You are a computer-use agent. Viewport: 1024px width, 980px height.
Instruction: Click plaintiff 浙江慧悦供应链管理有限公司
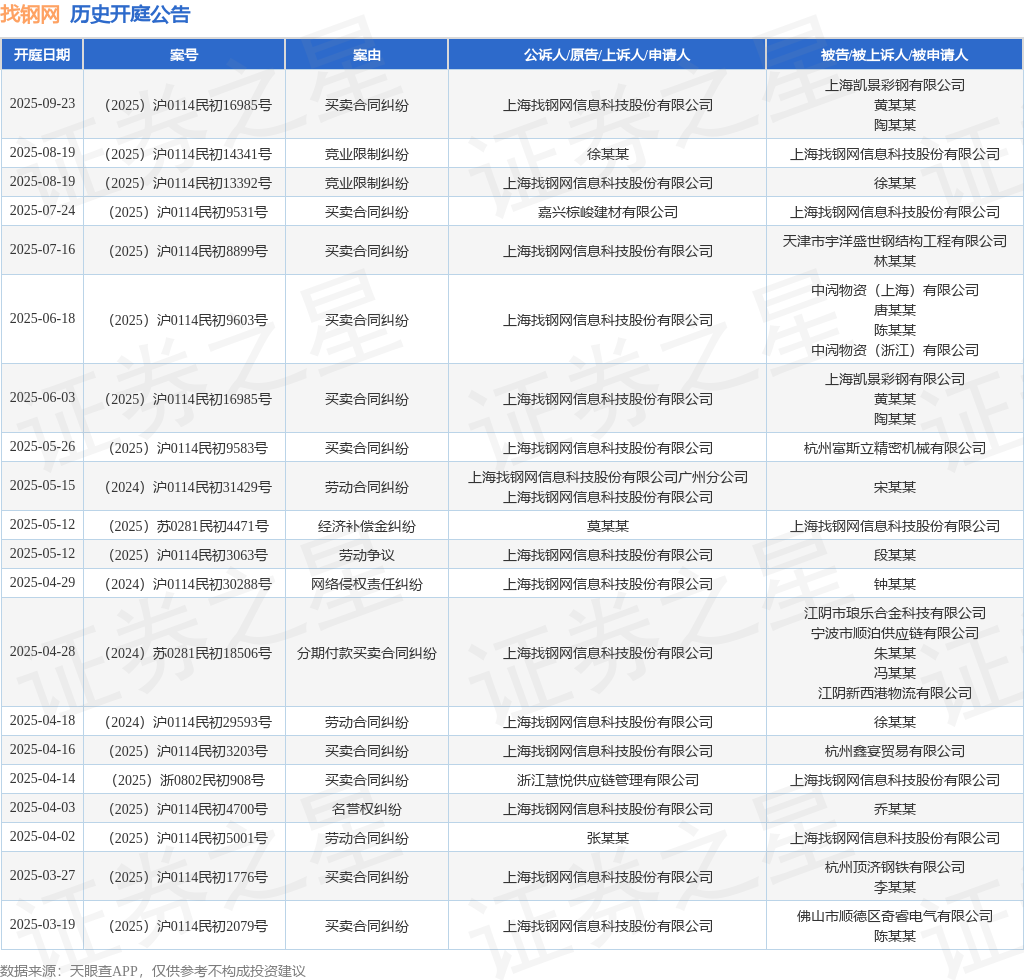point(607,780)
